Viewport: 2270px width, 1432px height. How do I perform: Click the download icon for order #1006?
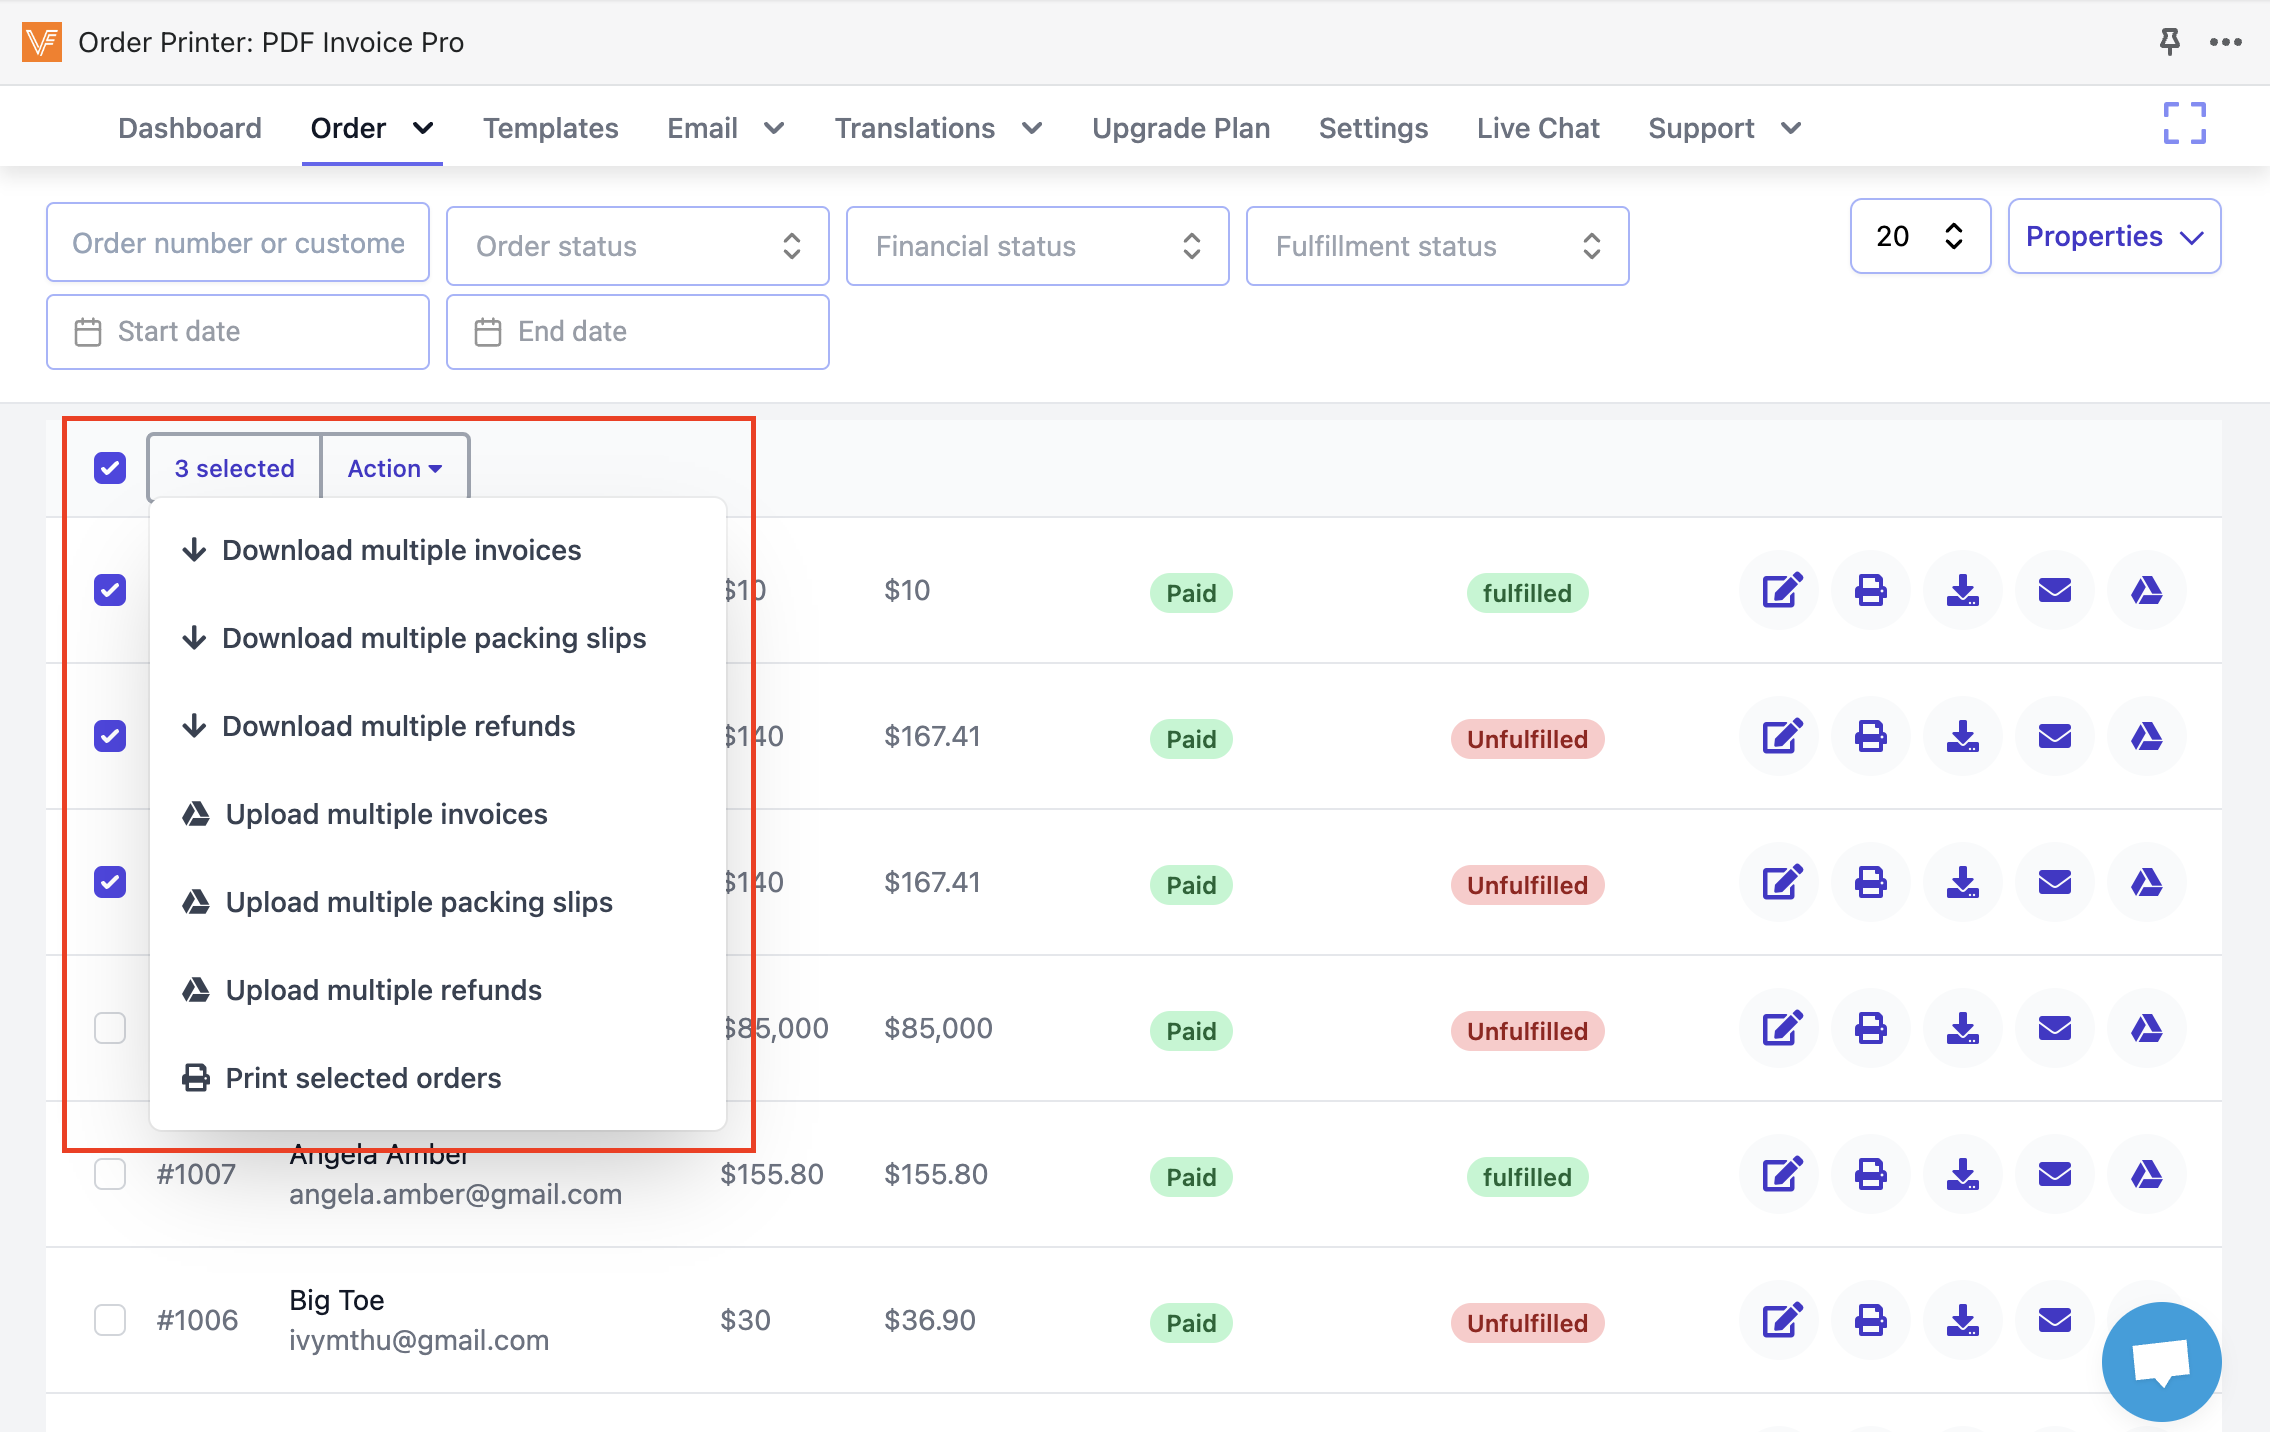tap(1962, 1320)
